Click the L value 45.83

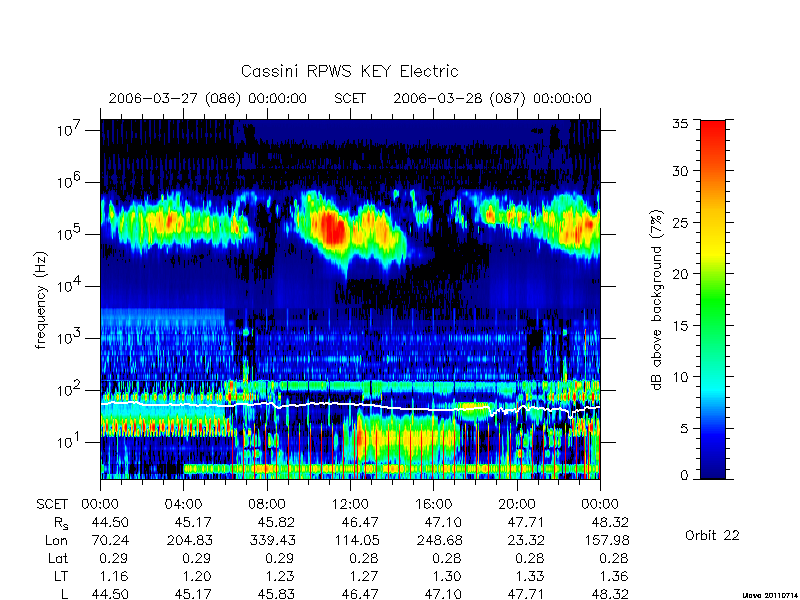click(277, 594)
